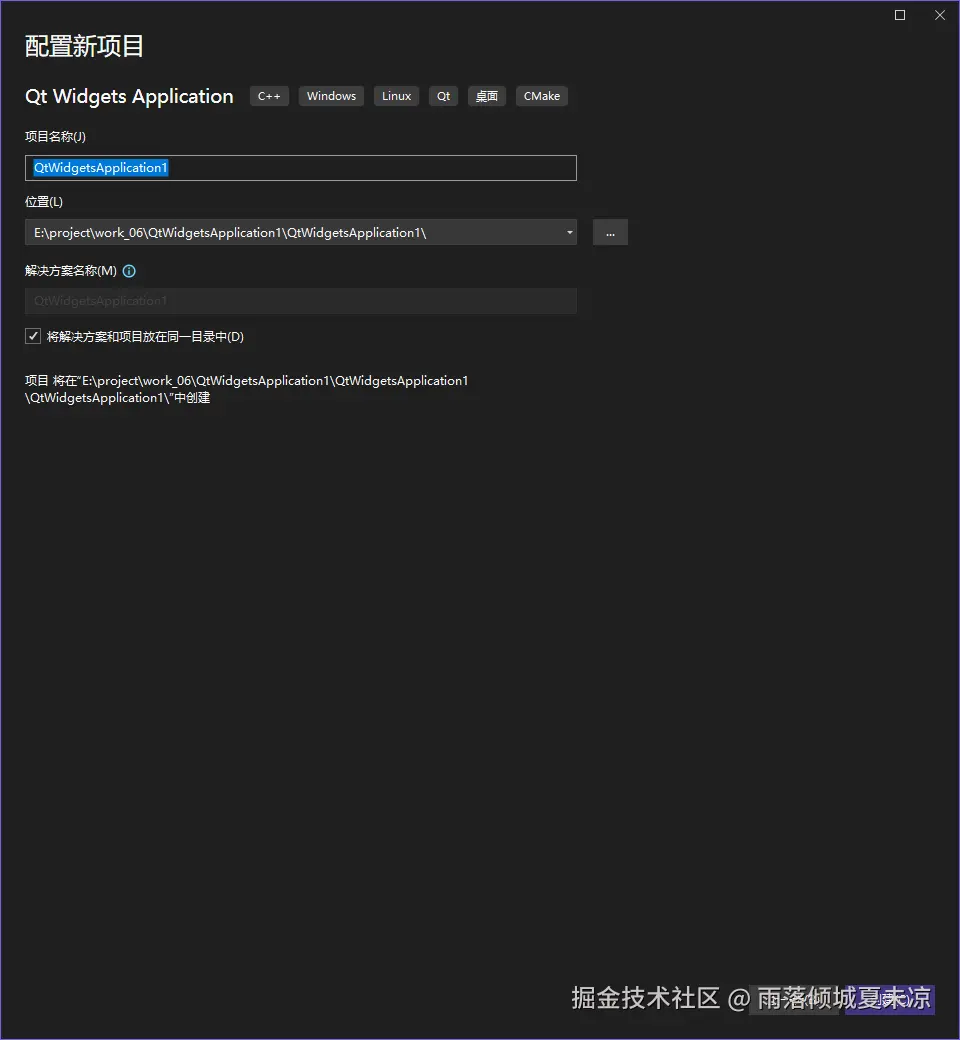Viewport: 960px width, 1040px height.
Task: Click the 项目名称(J) label
Action: click(x=55, y=137)
